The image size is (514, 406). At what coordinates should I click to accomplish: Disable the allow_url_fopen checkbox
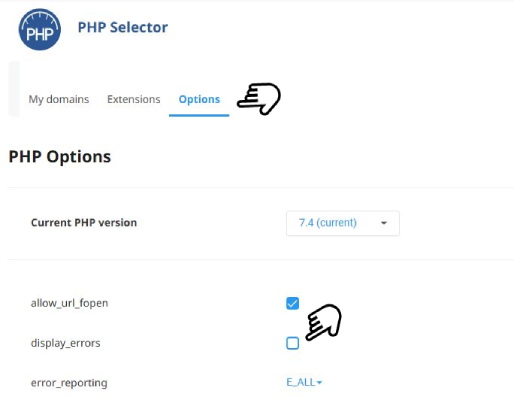(x=292, y=303)
